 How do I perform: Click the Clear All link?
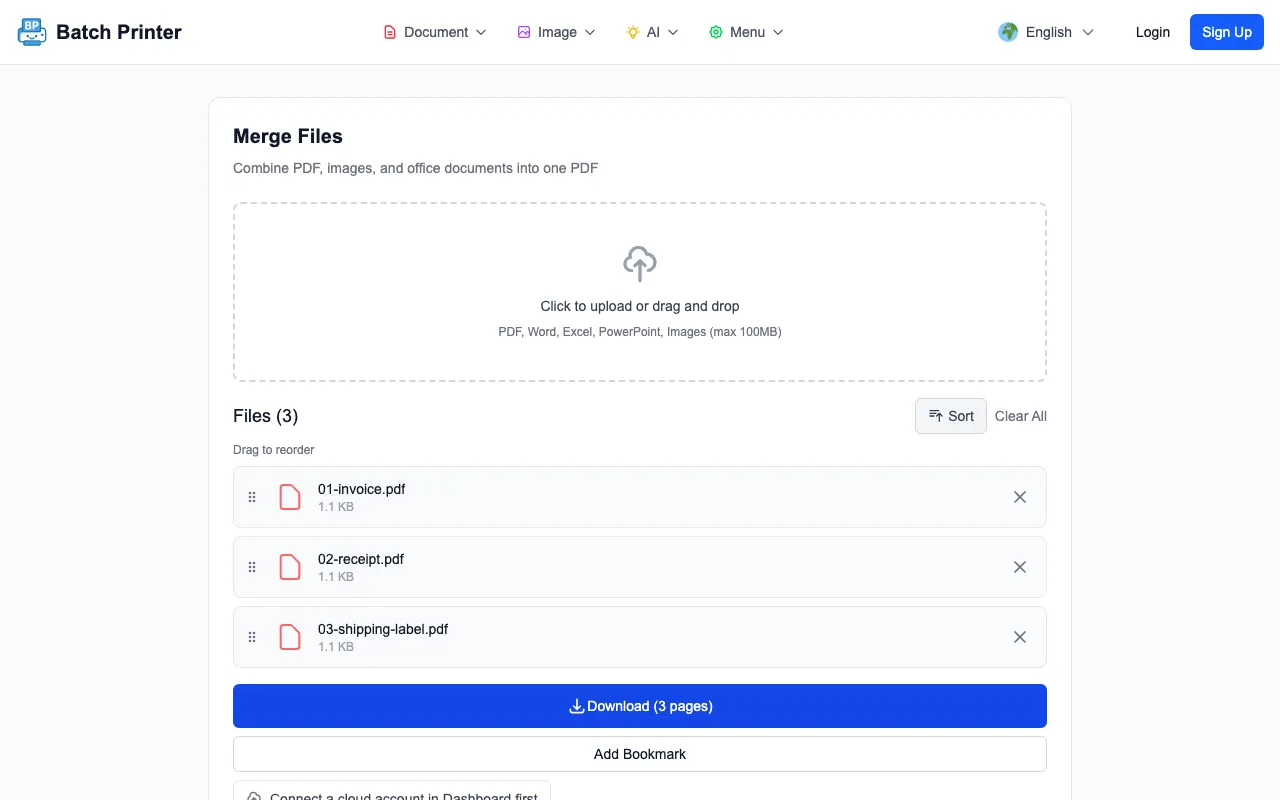click(1021, 416)
